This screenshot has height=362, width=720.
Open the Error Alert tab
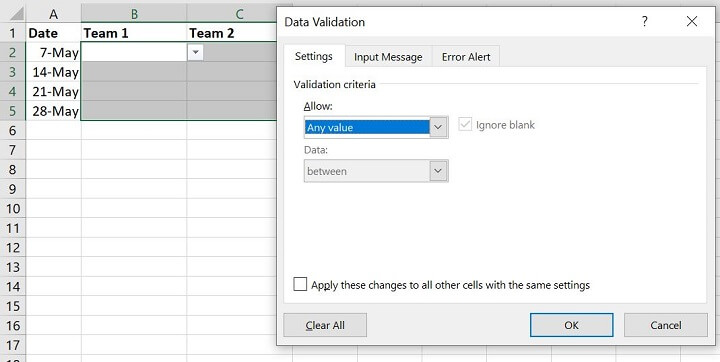(x=466, y=57)
